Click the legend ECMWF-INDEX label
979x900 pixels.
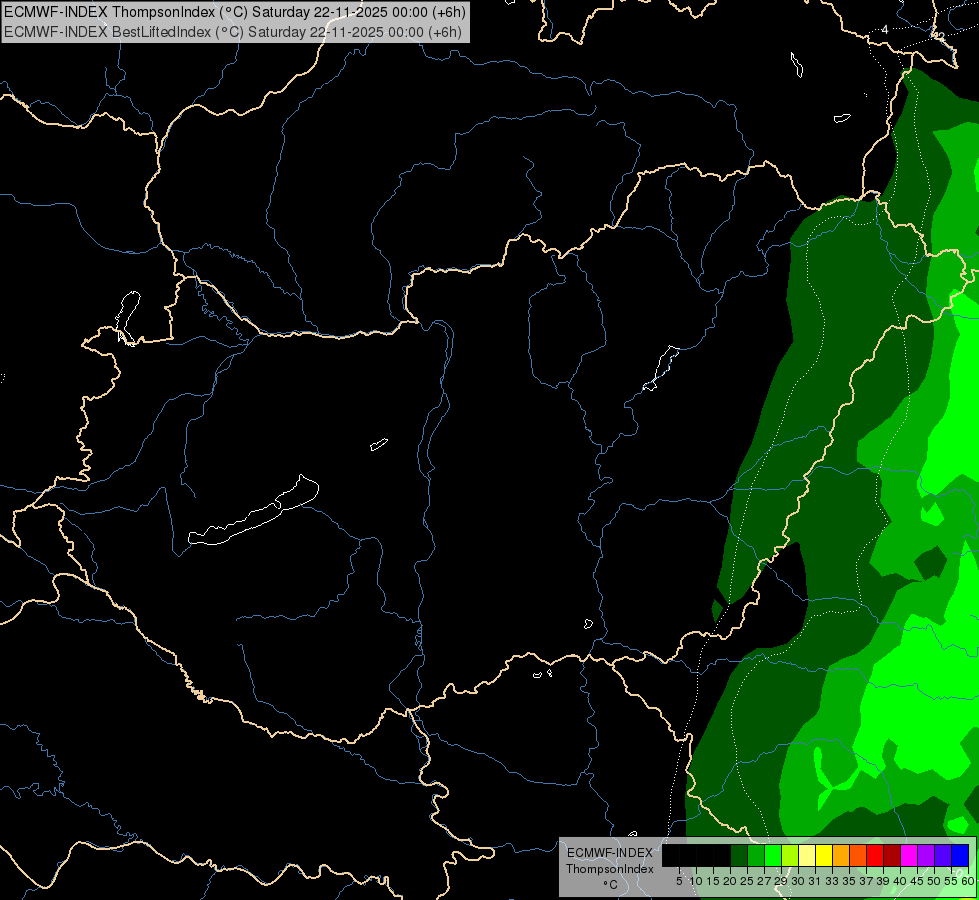(609, 853)
